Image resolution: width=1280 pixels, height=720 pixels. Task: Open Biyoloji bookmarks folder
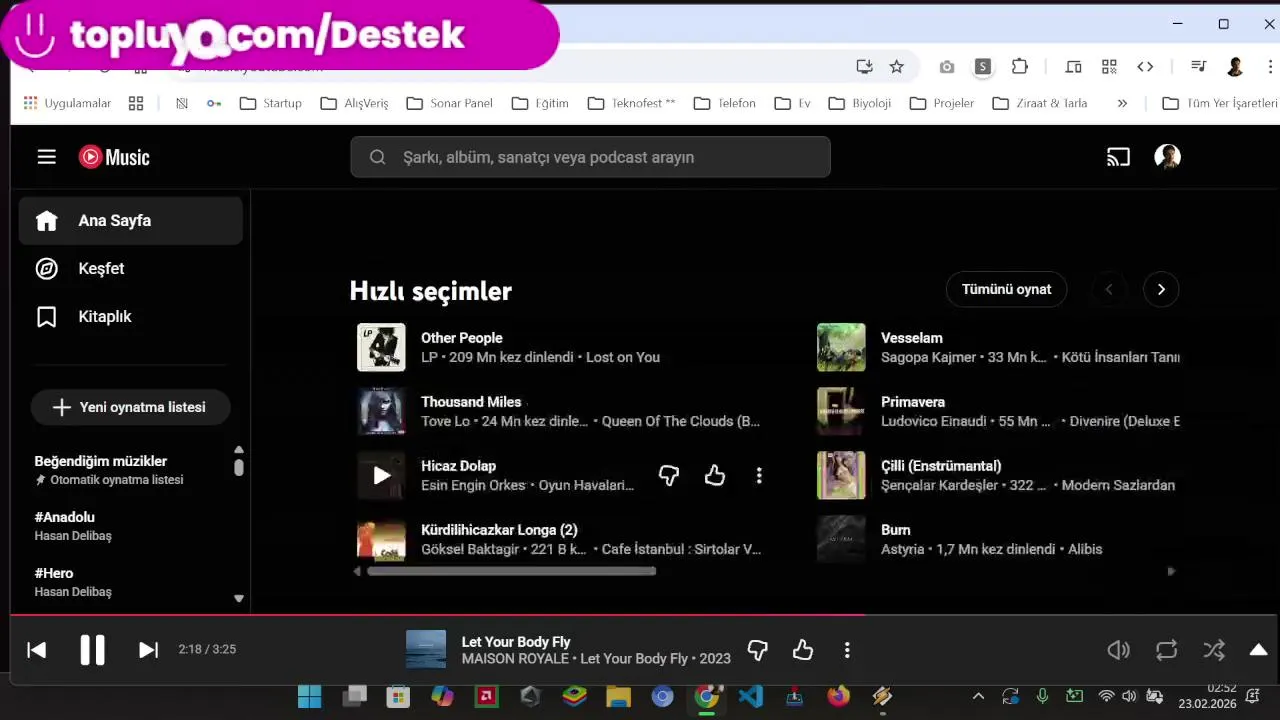pyautogui.click(x=859, y=103)
